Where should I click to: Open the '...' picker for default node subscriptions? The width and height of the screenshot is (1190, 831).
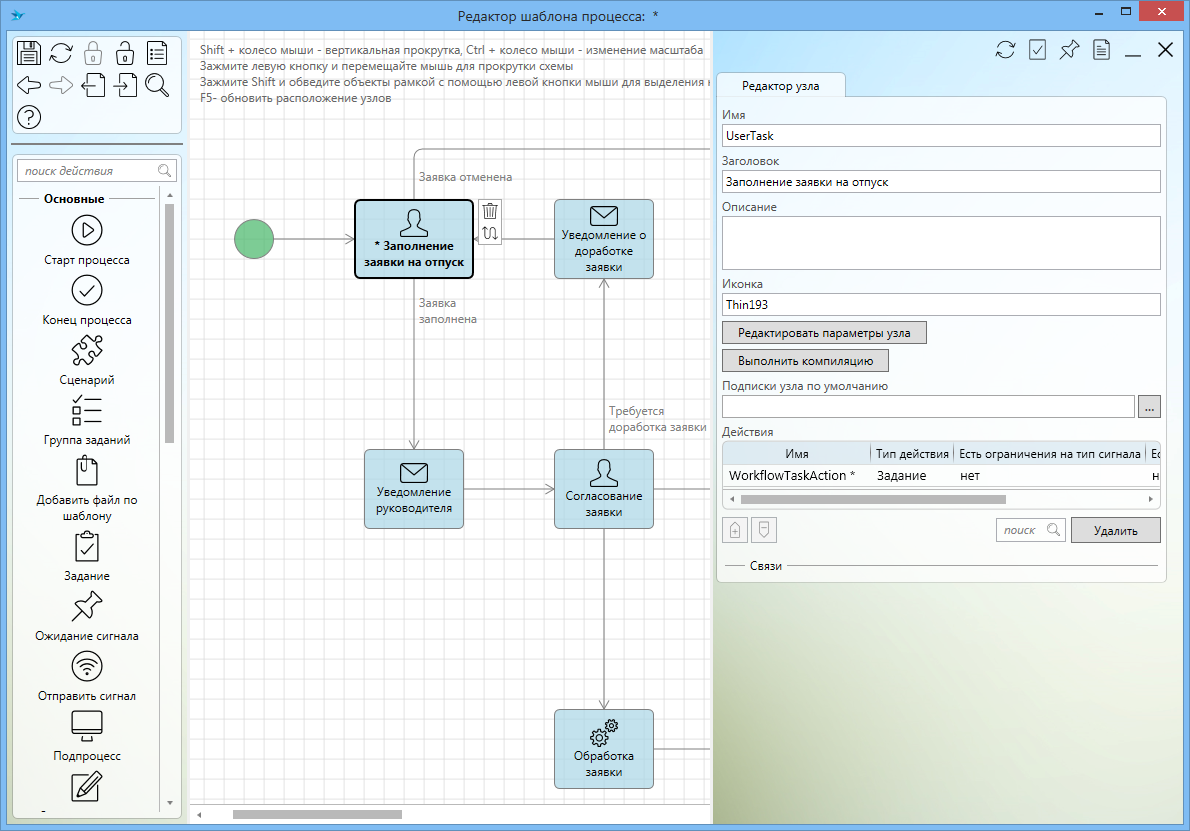(x=1149, y=406)
